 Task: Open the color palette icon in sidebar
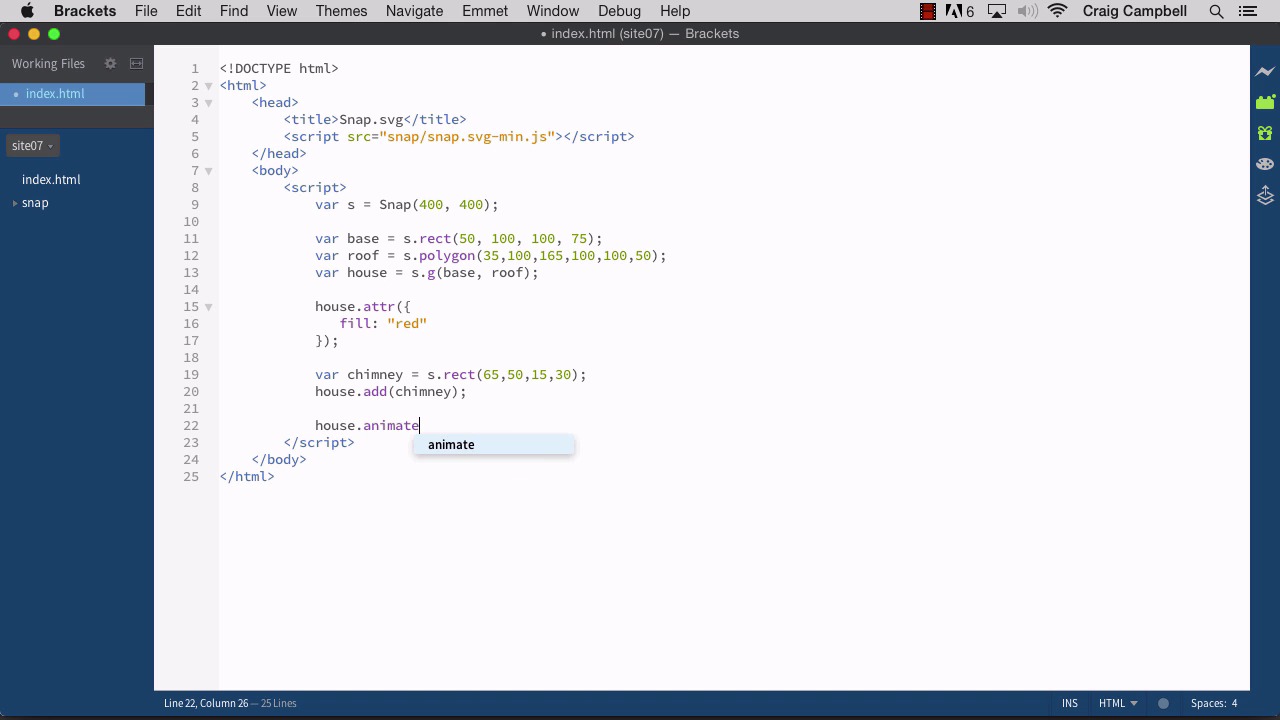pyautogui.click(x=1265, y=164)
